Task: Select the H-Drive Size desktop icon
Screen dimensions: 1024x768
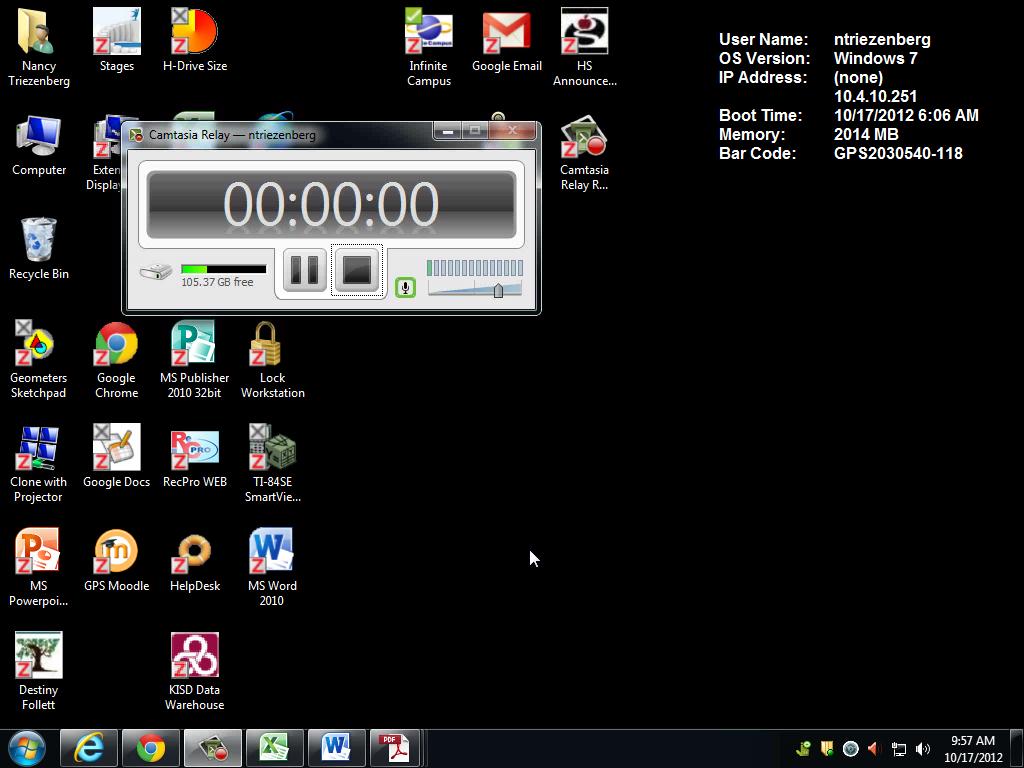Action: (x=195, y=40)
